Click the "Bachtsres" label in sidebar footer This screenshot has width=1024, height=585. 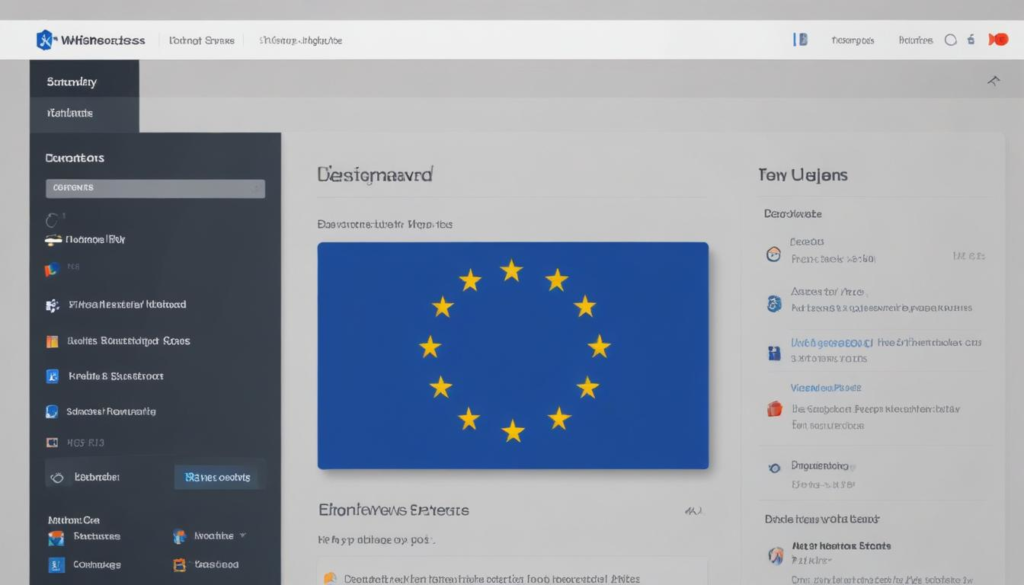point(97,536)
